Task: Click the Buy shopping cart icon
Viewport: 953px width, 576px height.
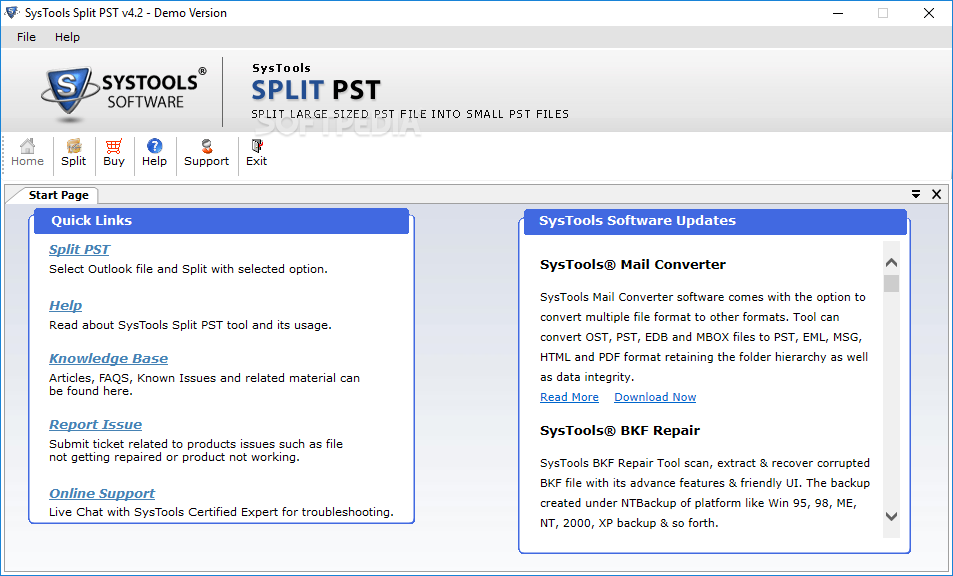Action: [x=114, y=153]
